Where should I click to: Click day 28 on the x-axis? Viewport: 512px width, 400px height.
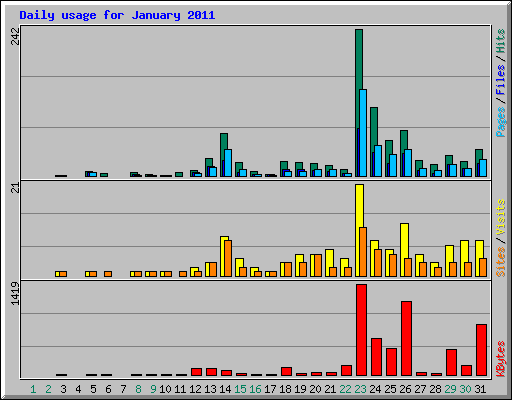[x=435, y=389]
